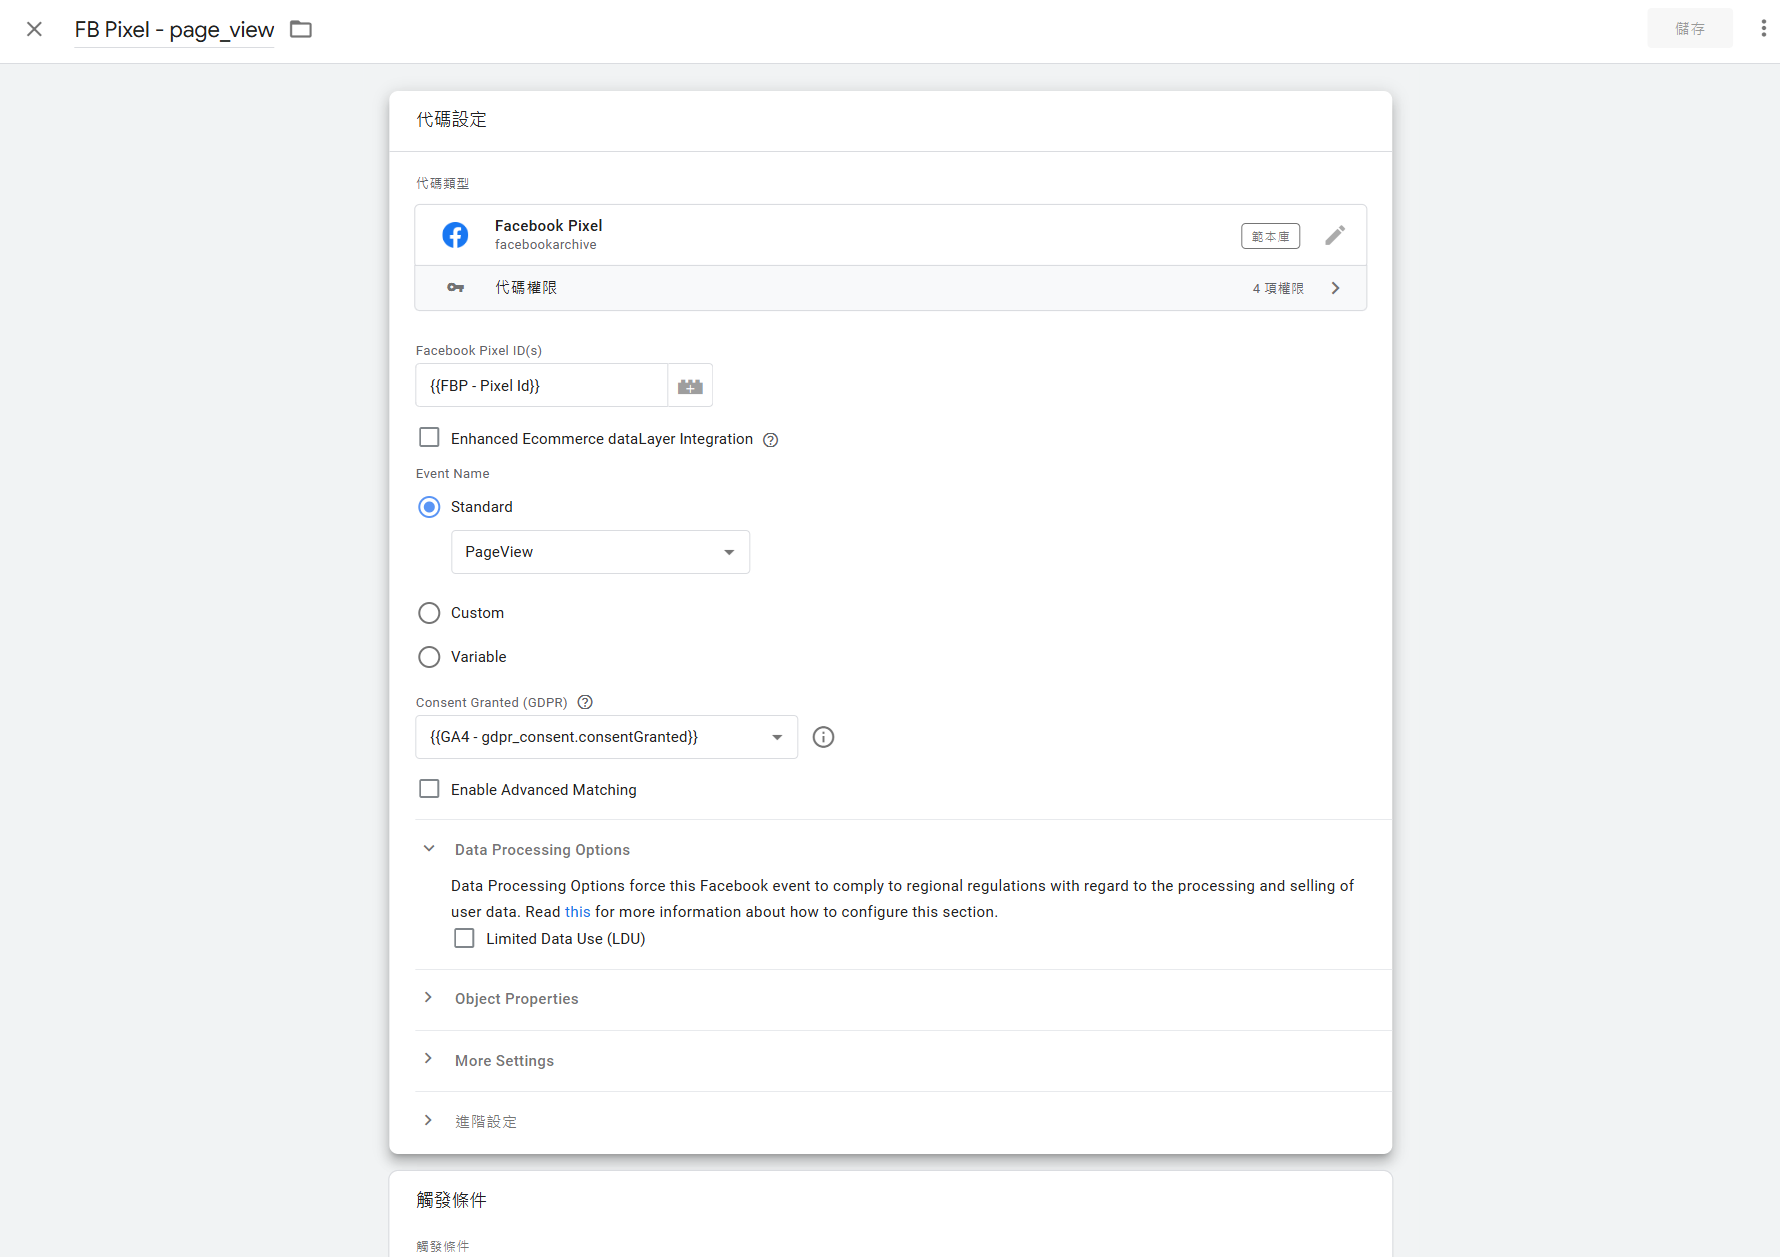This screenshot has height=1257, width=1780.
Task: Open the Consent Granted variable dropdown
Action: 777,737
